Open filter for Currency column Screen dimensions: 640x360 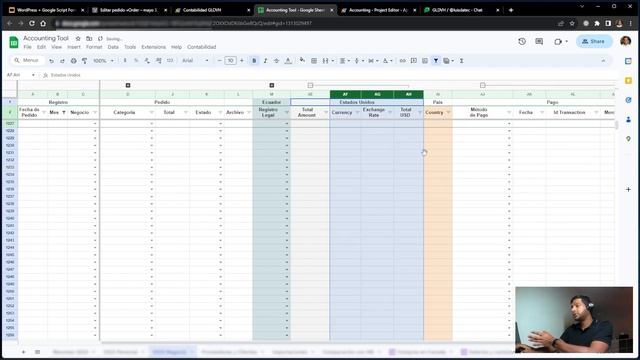pos(357,112)
